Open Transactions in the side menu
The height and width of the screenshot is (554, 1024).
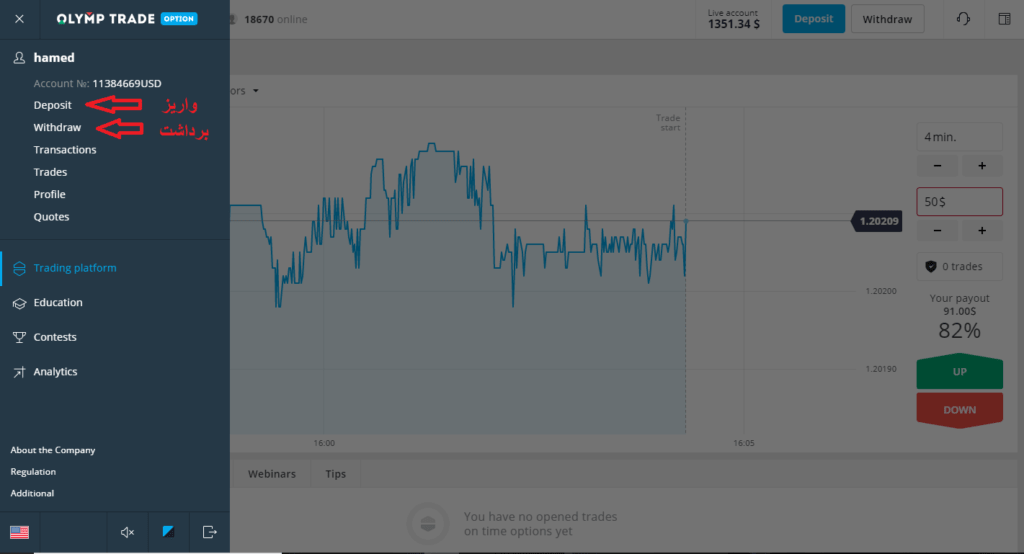(65, 150)
